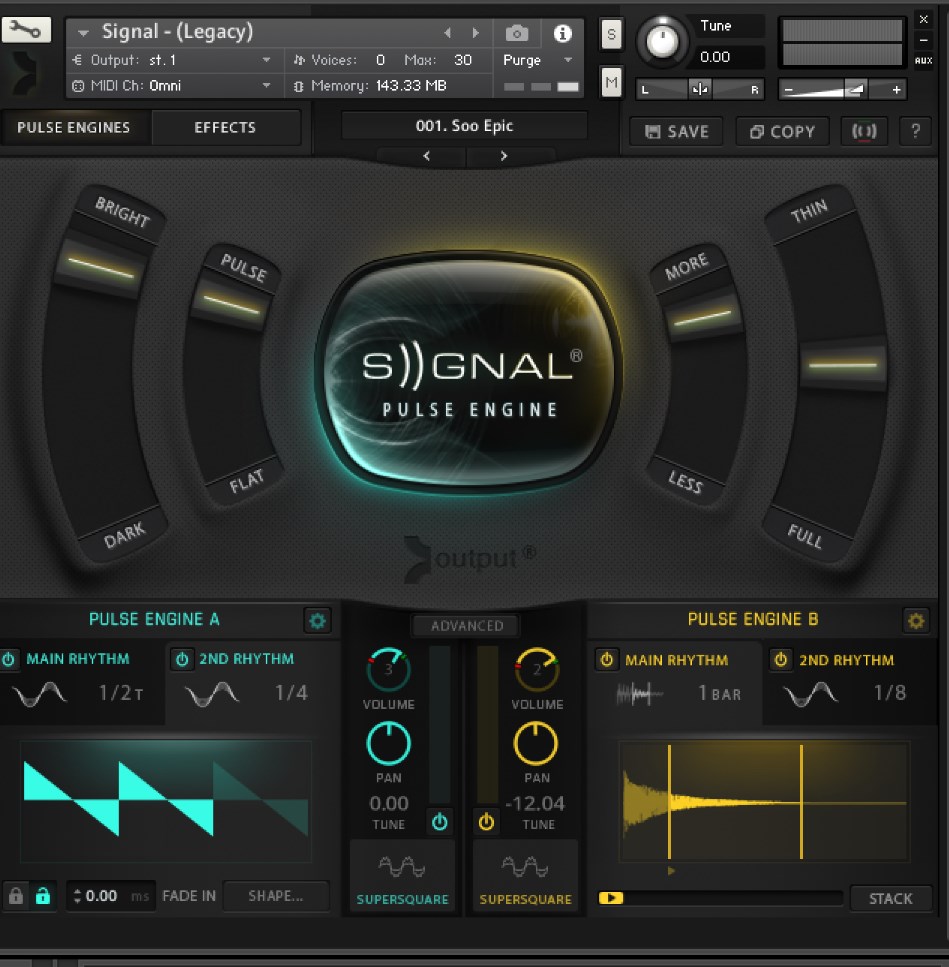This screenshot has width=949, height=967.
Task: Switch to the Effects tab
Action: click(x=225, y=128)
